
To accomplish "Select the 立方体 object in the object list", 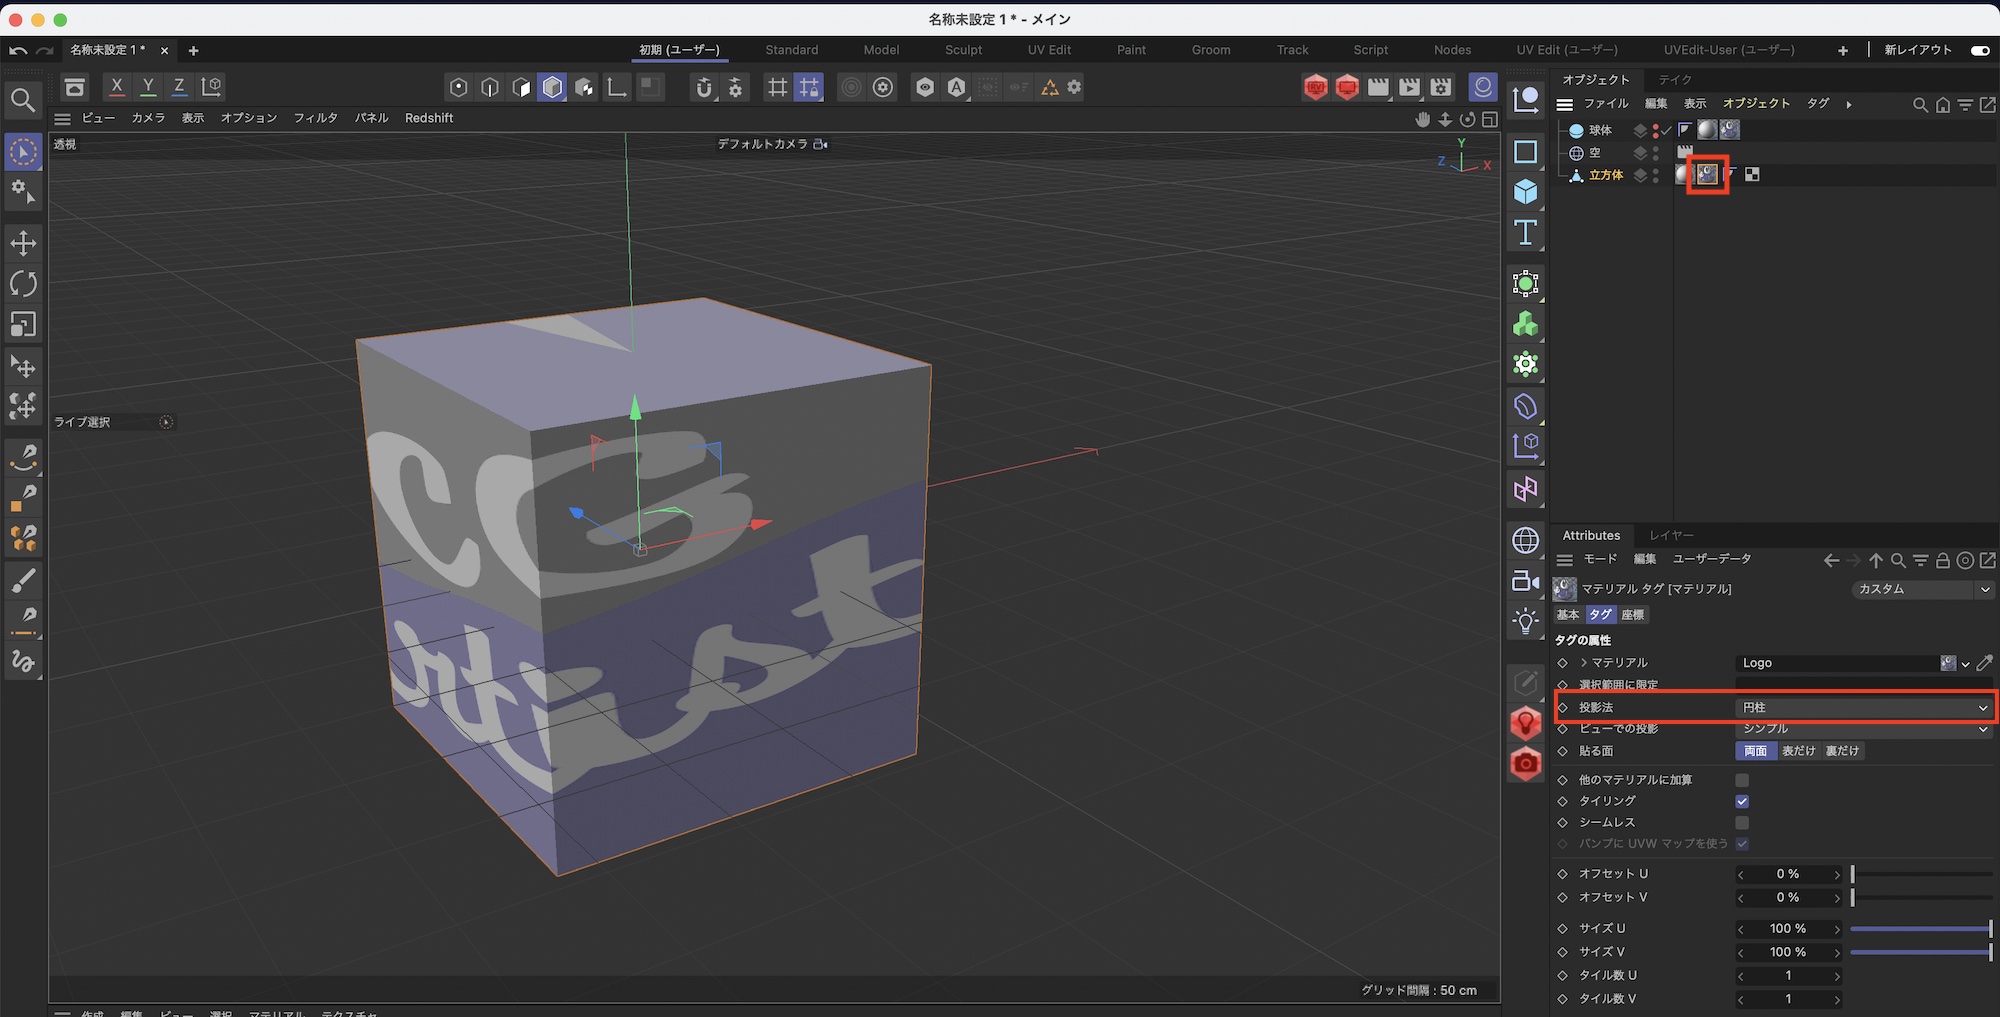I will pos(1605,175).
